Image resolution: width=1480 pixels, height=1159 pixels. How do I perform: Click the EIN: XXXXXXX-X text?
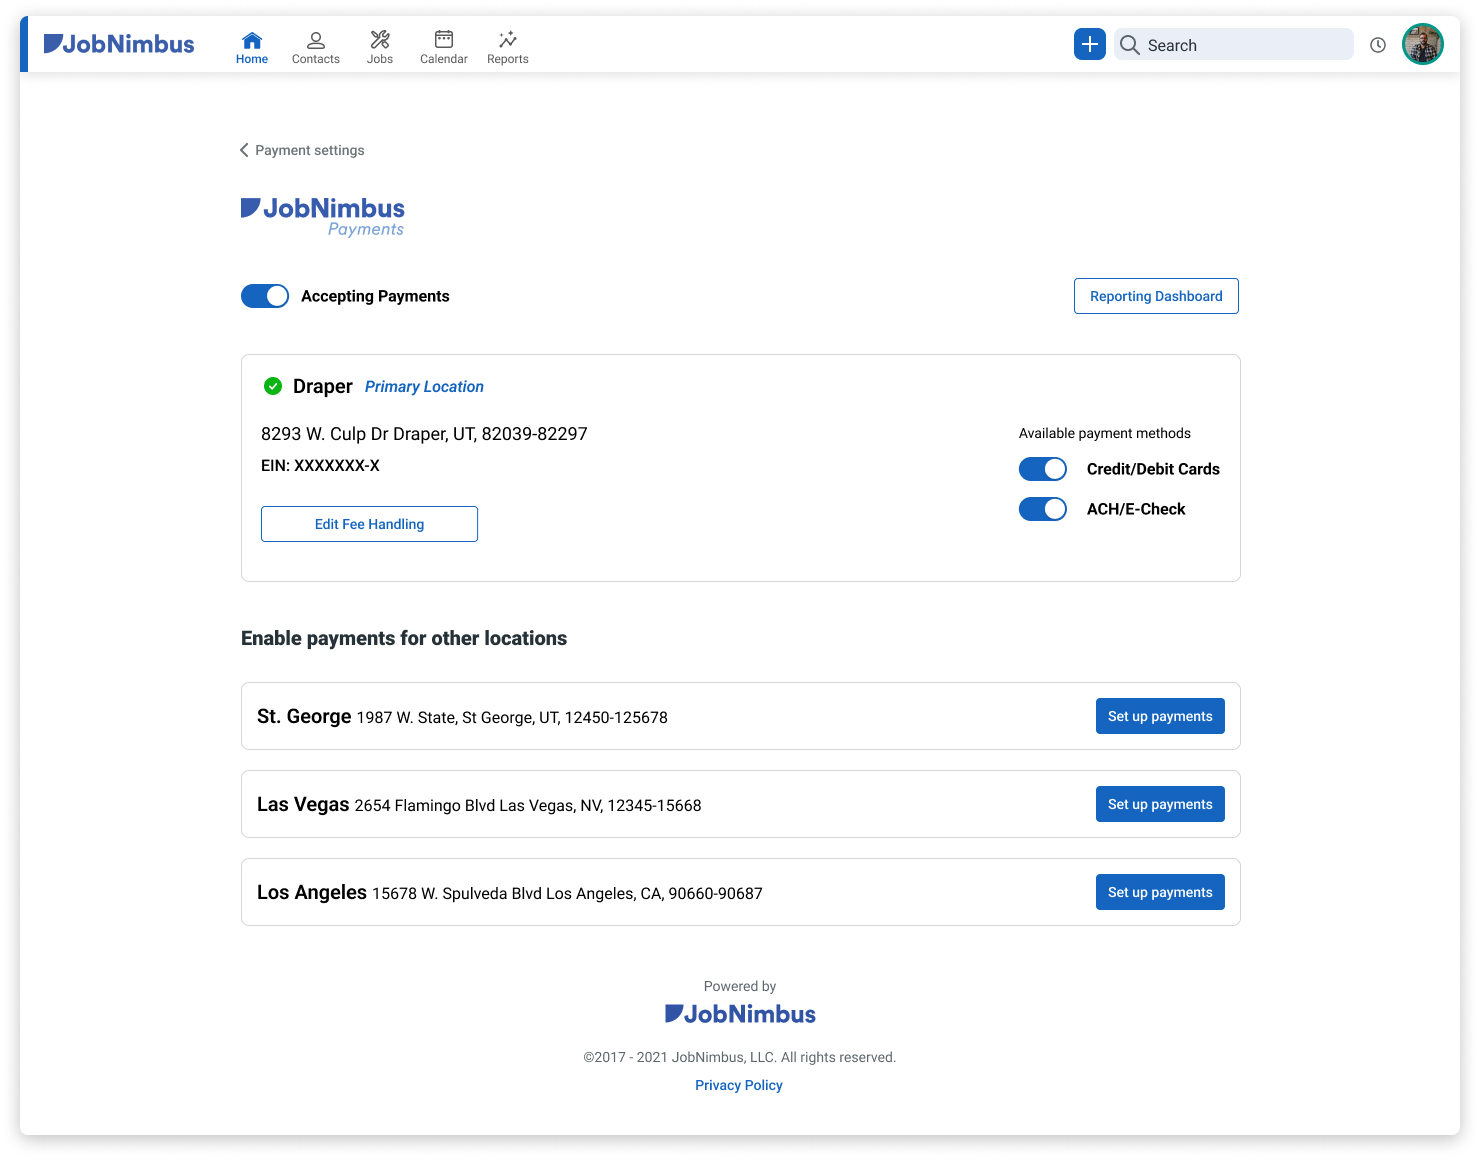point(320,466)
